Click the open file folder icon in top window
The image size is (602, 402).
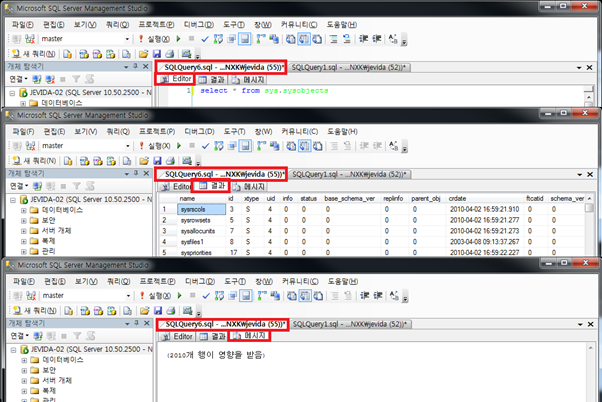[x=143, y=54]
